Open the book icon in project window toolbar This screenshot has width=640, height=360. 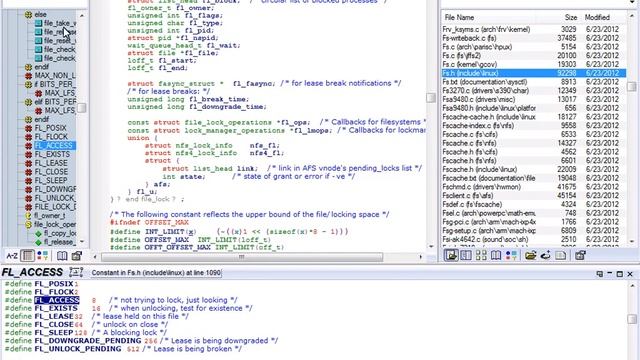[x=496, y=256]
